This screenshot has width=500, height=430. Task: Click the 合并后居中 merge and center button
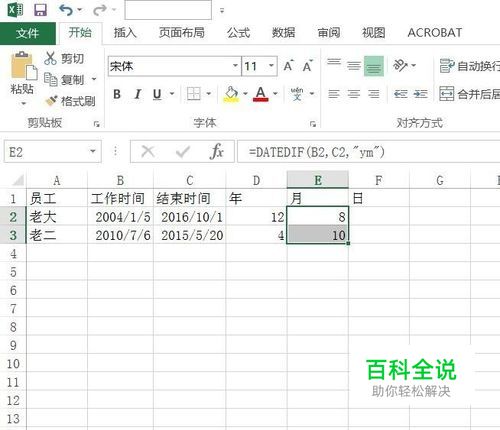pyautogui.click(x=470, y=94)
